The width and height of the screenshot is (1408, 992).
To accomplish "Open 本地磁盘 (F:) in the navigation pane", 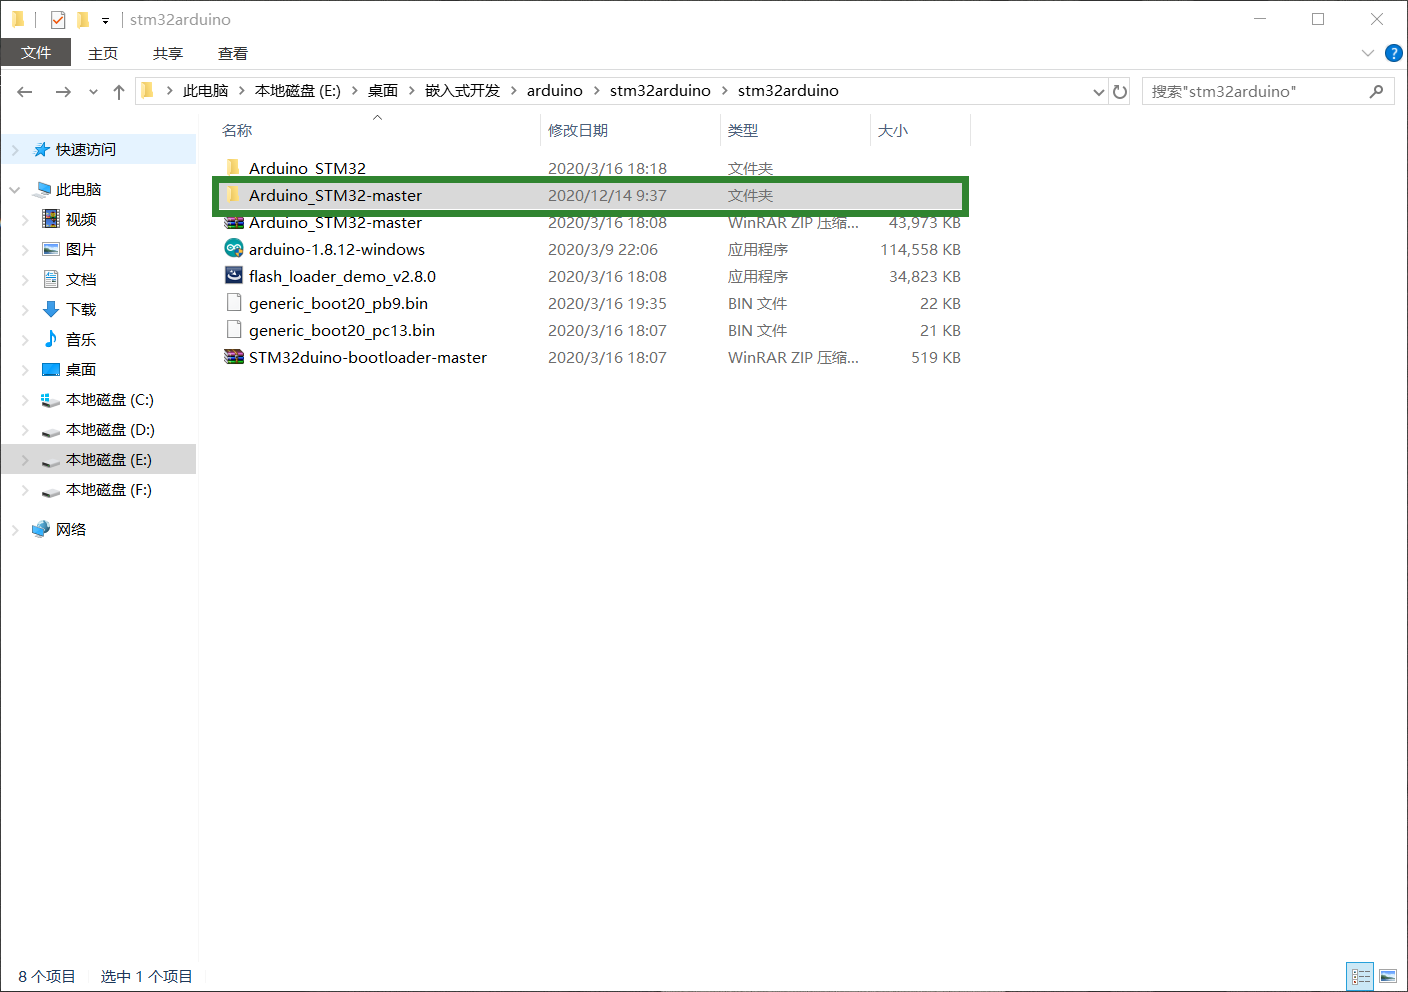I will point(109,489).
